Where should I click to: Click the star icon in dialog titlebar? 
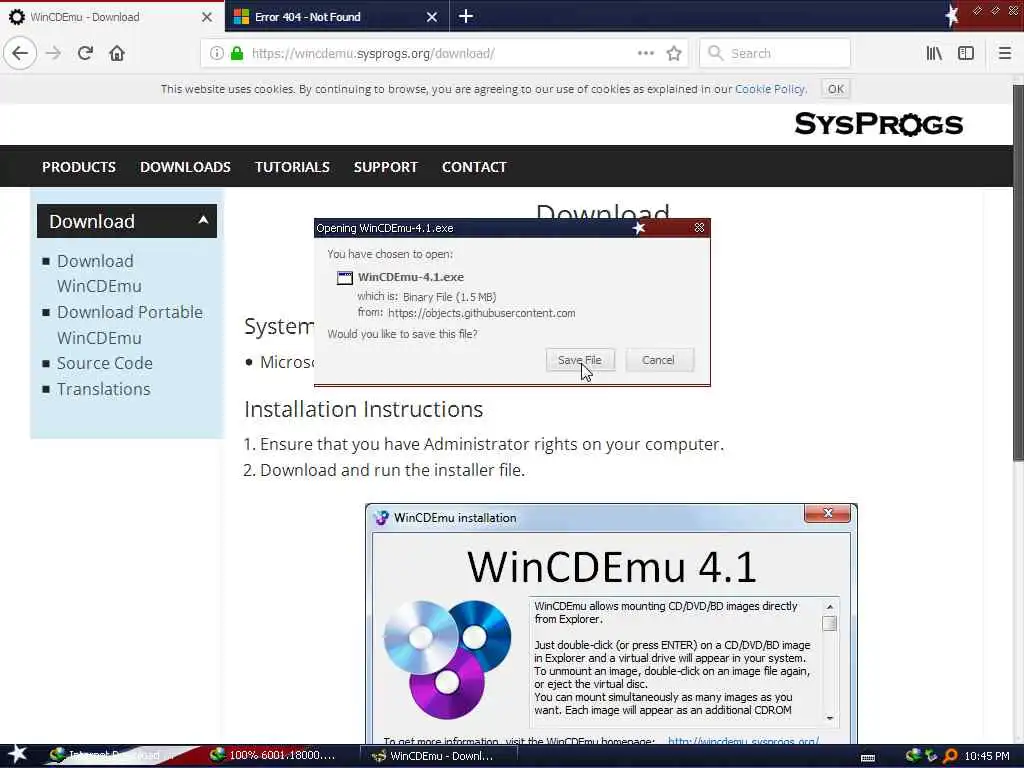click(x=639, y=227)
